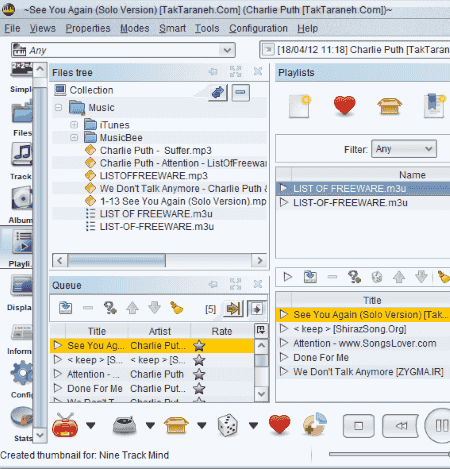The width and height of the screenshot is (450, 469).
Task: Click the collapse-all minus button in Files tree
Action: [x=241, y=92]
